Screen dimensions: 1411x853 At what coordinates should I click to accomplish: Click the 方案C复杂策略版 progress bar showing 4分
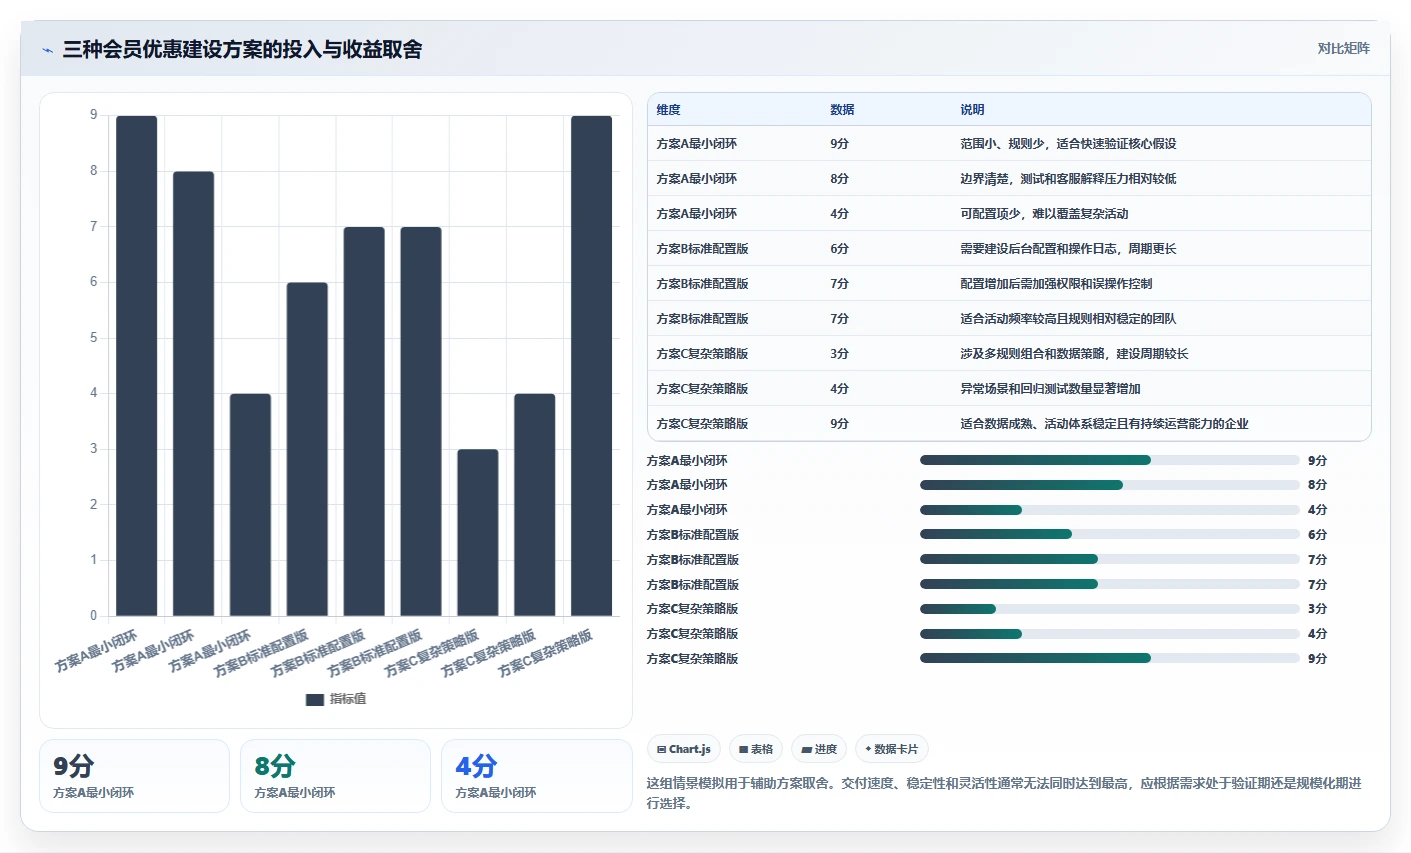[x=1109, y=633]
